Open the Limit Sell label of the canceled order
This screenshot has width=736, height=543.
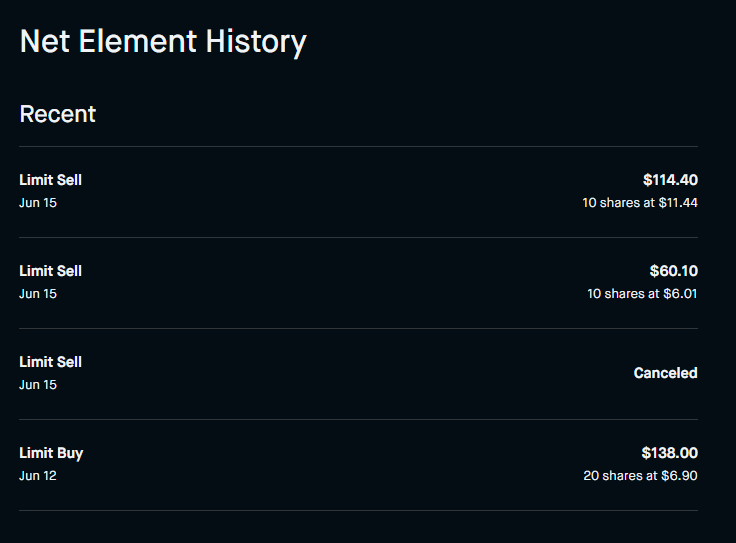[51, 362]
